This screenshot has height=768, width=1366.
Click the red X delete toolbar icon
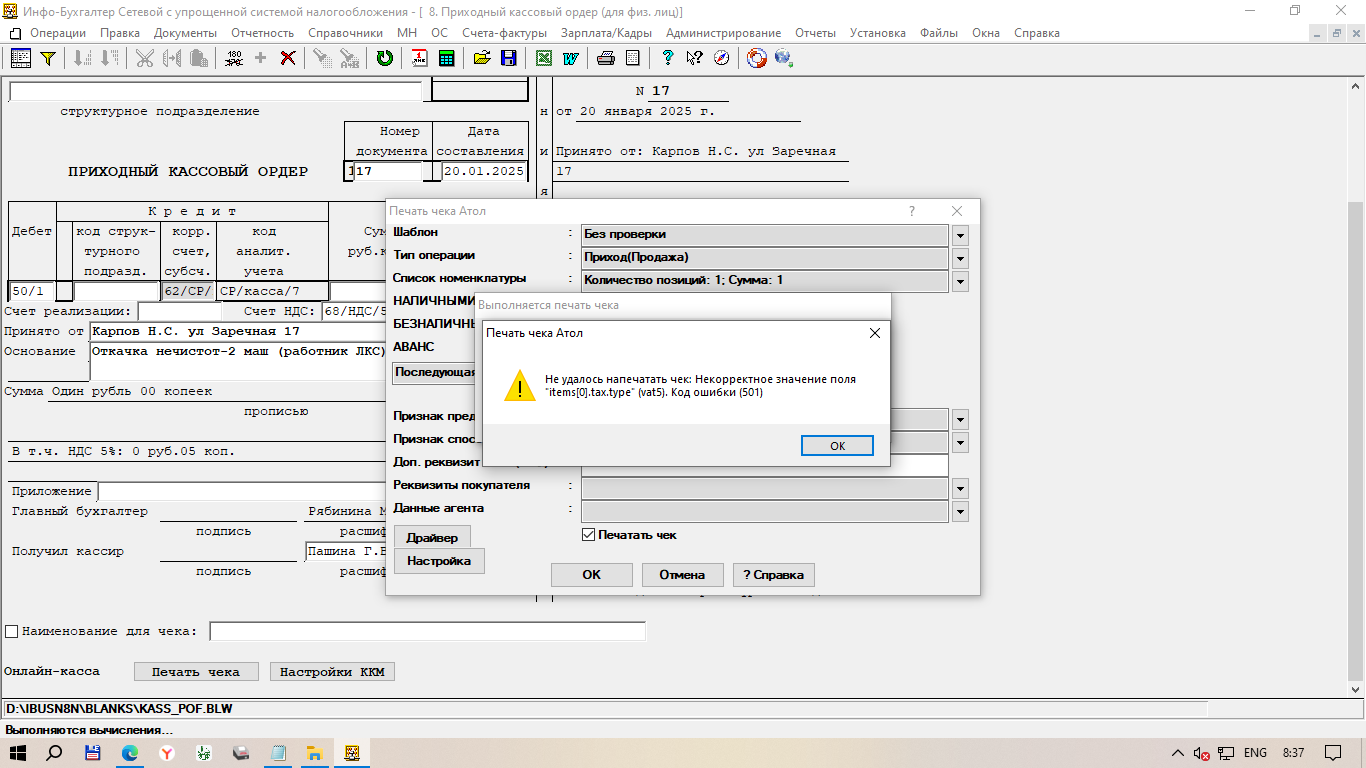[x=287, y=58]
